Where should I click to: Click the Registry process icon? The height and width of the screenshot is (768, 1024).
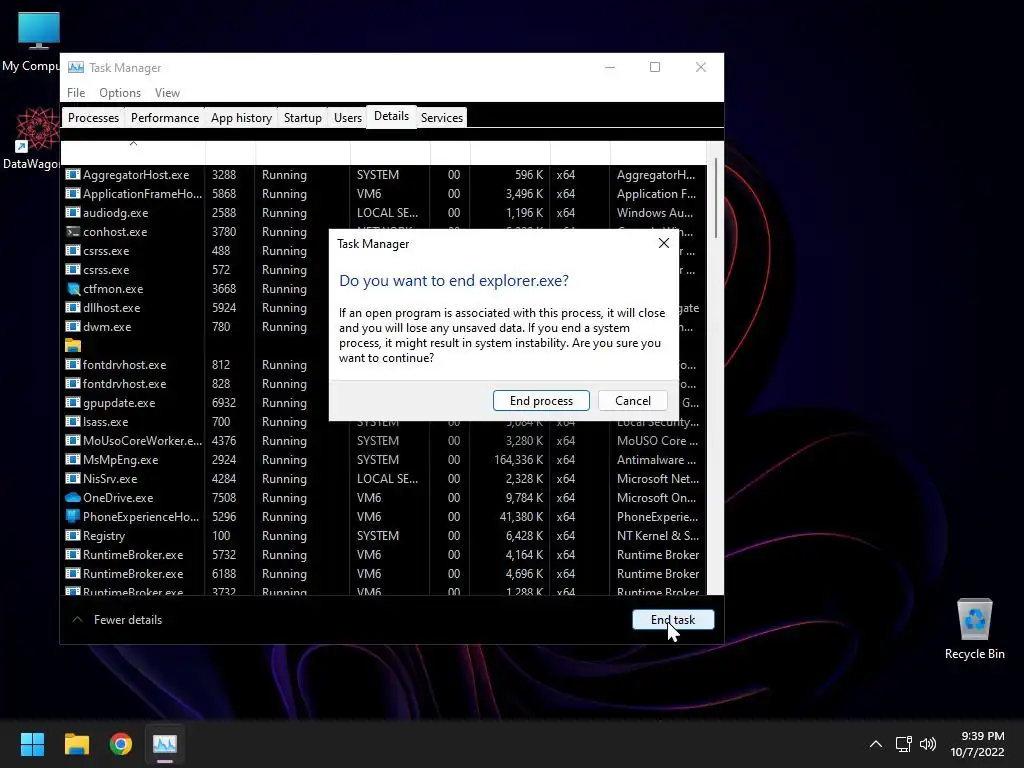click(x=72, y=536)
